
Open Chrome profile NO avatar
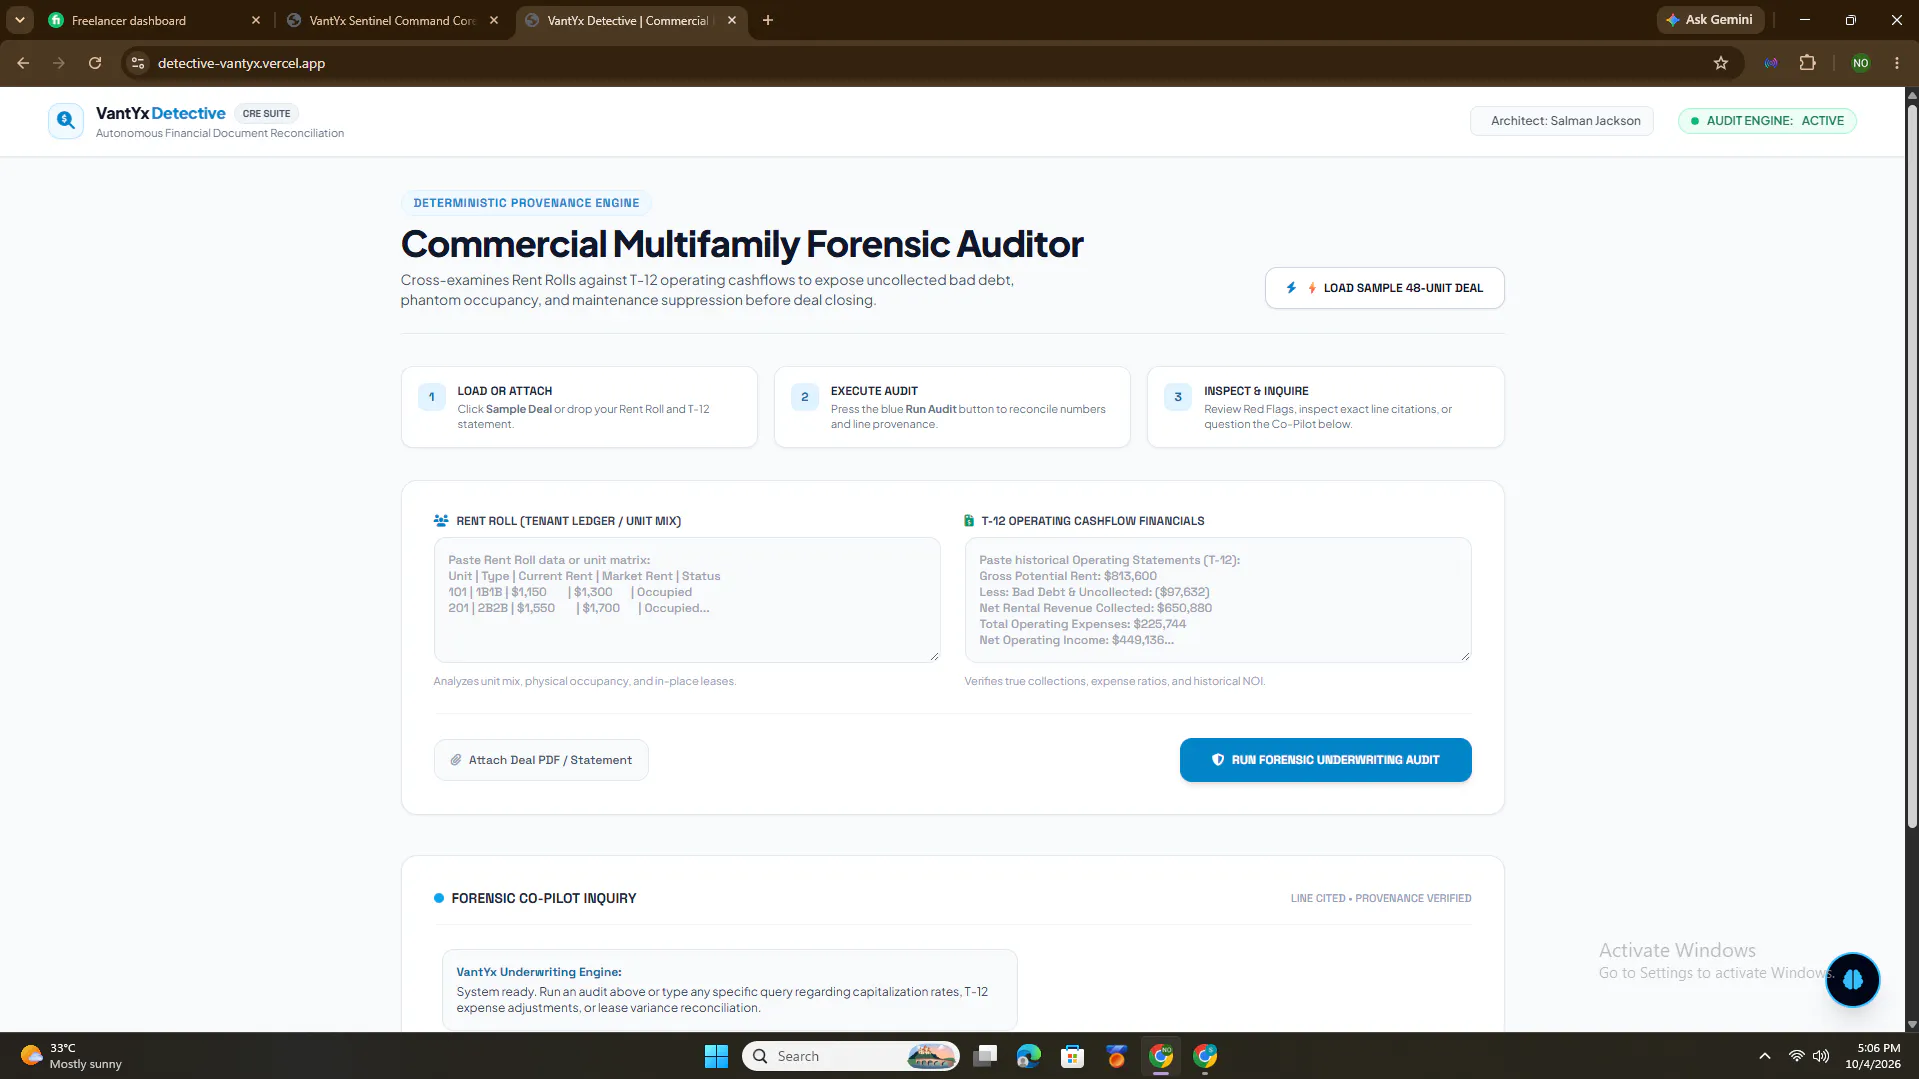point(1860,63)
